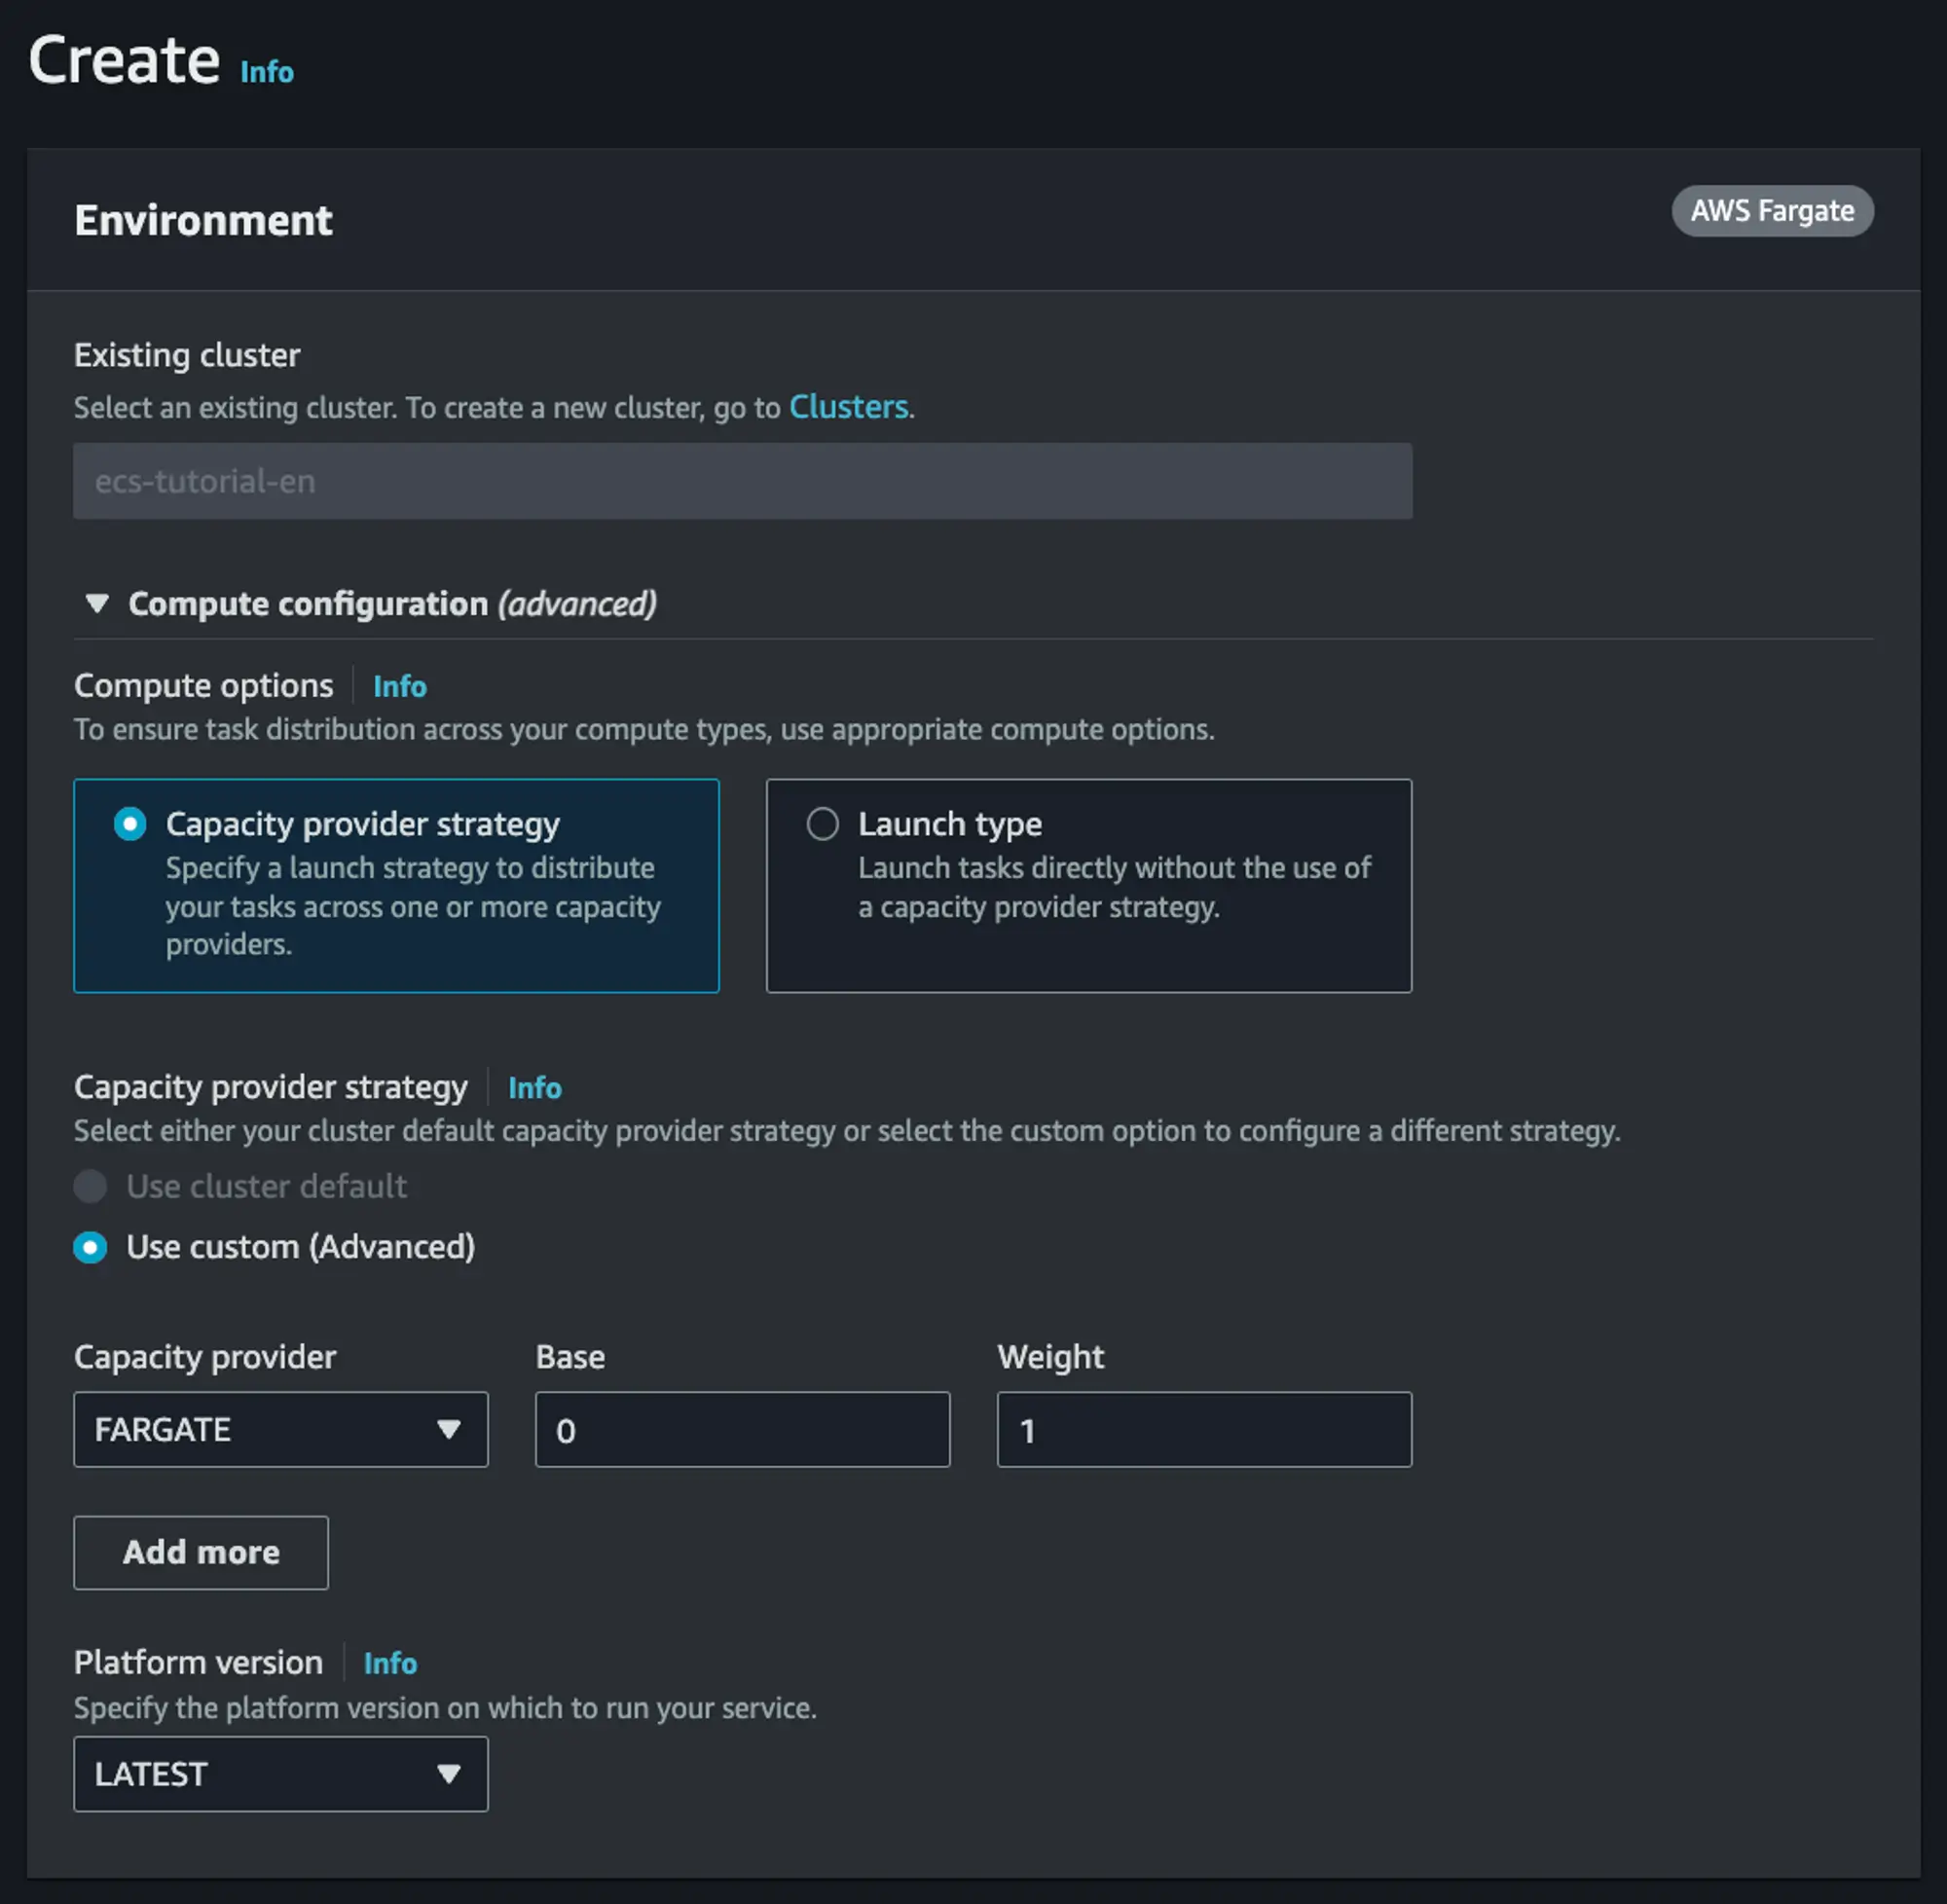Open the FARGATE capacity provider dropdown
Screen dimensions: 1947x1904
[280, 1430]
